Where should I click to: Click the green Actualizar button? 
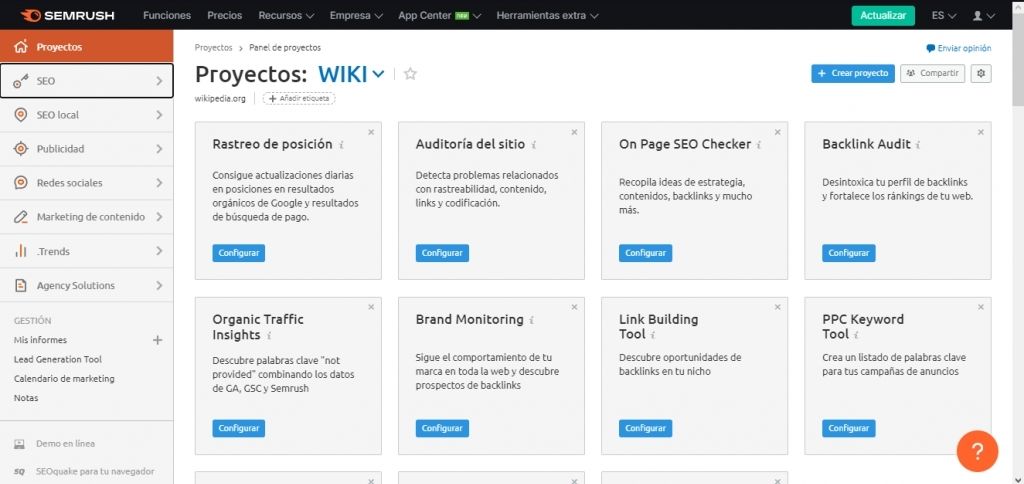(883, 15)
